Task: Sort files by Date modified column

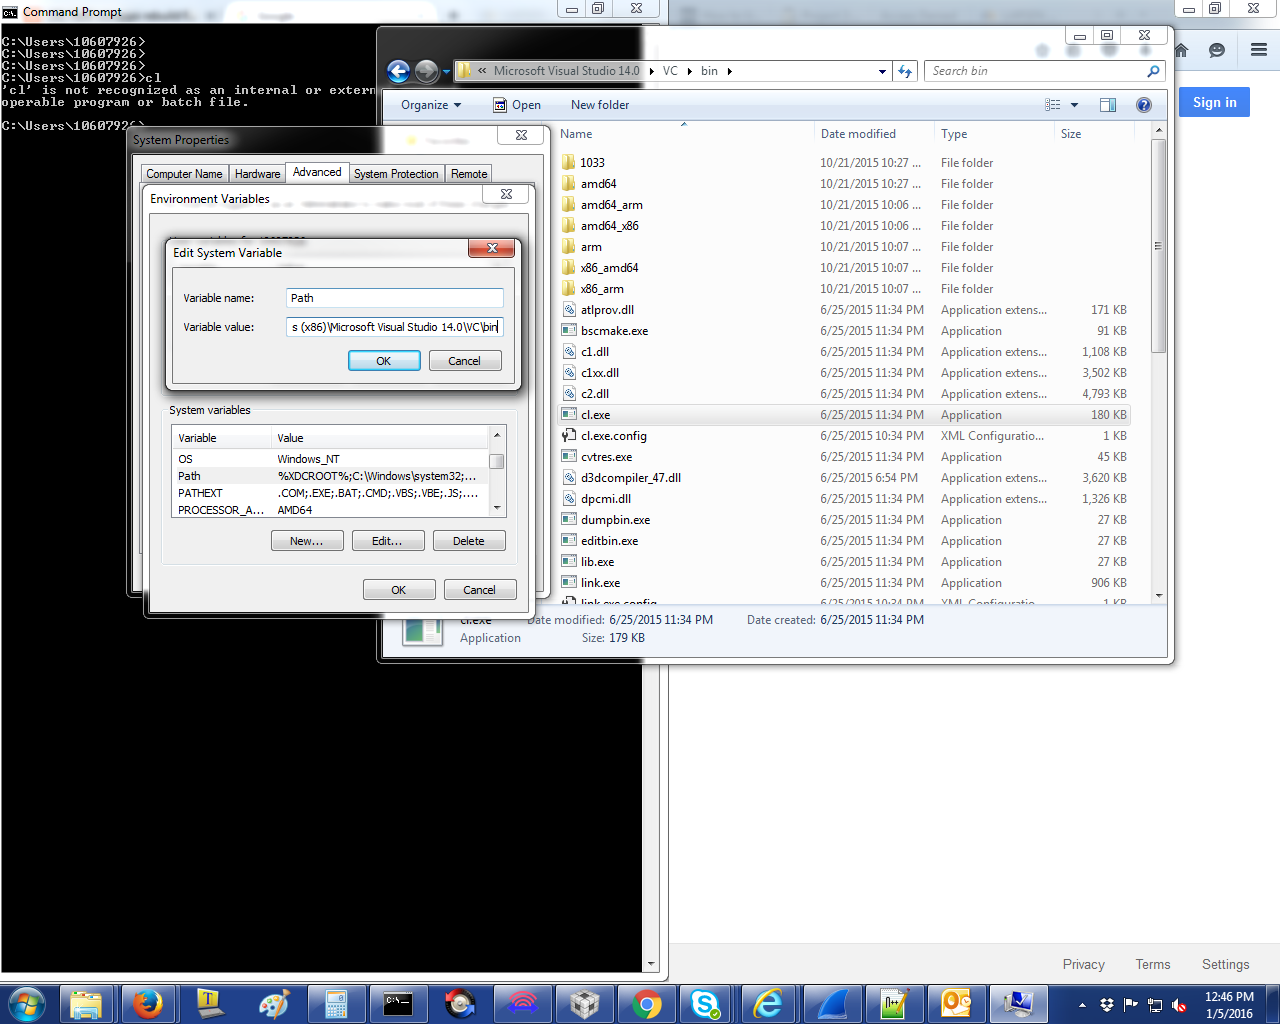Action: [x=874, y=134]
